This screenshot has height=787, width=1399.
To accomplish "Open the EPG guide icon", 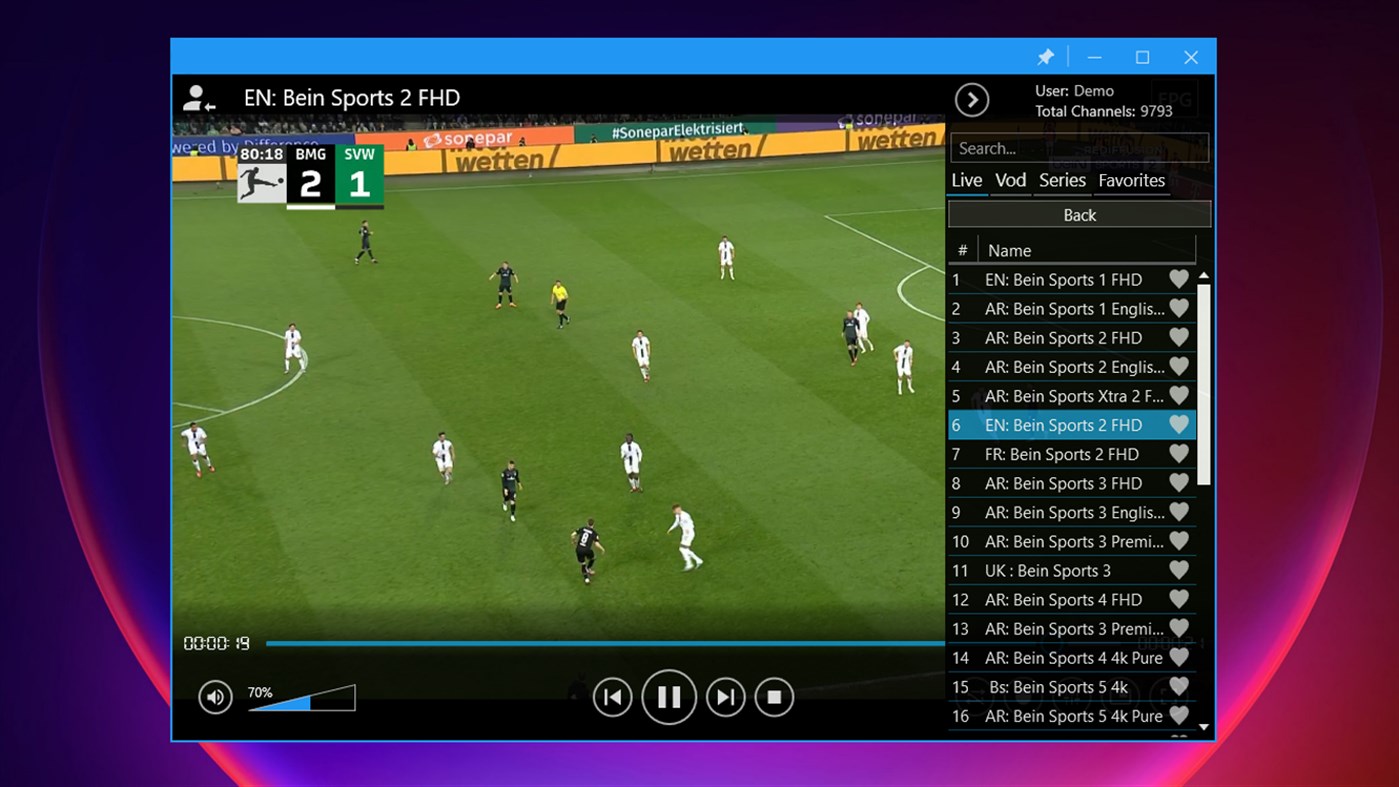I will (1175, 97).
